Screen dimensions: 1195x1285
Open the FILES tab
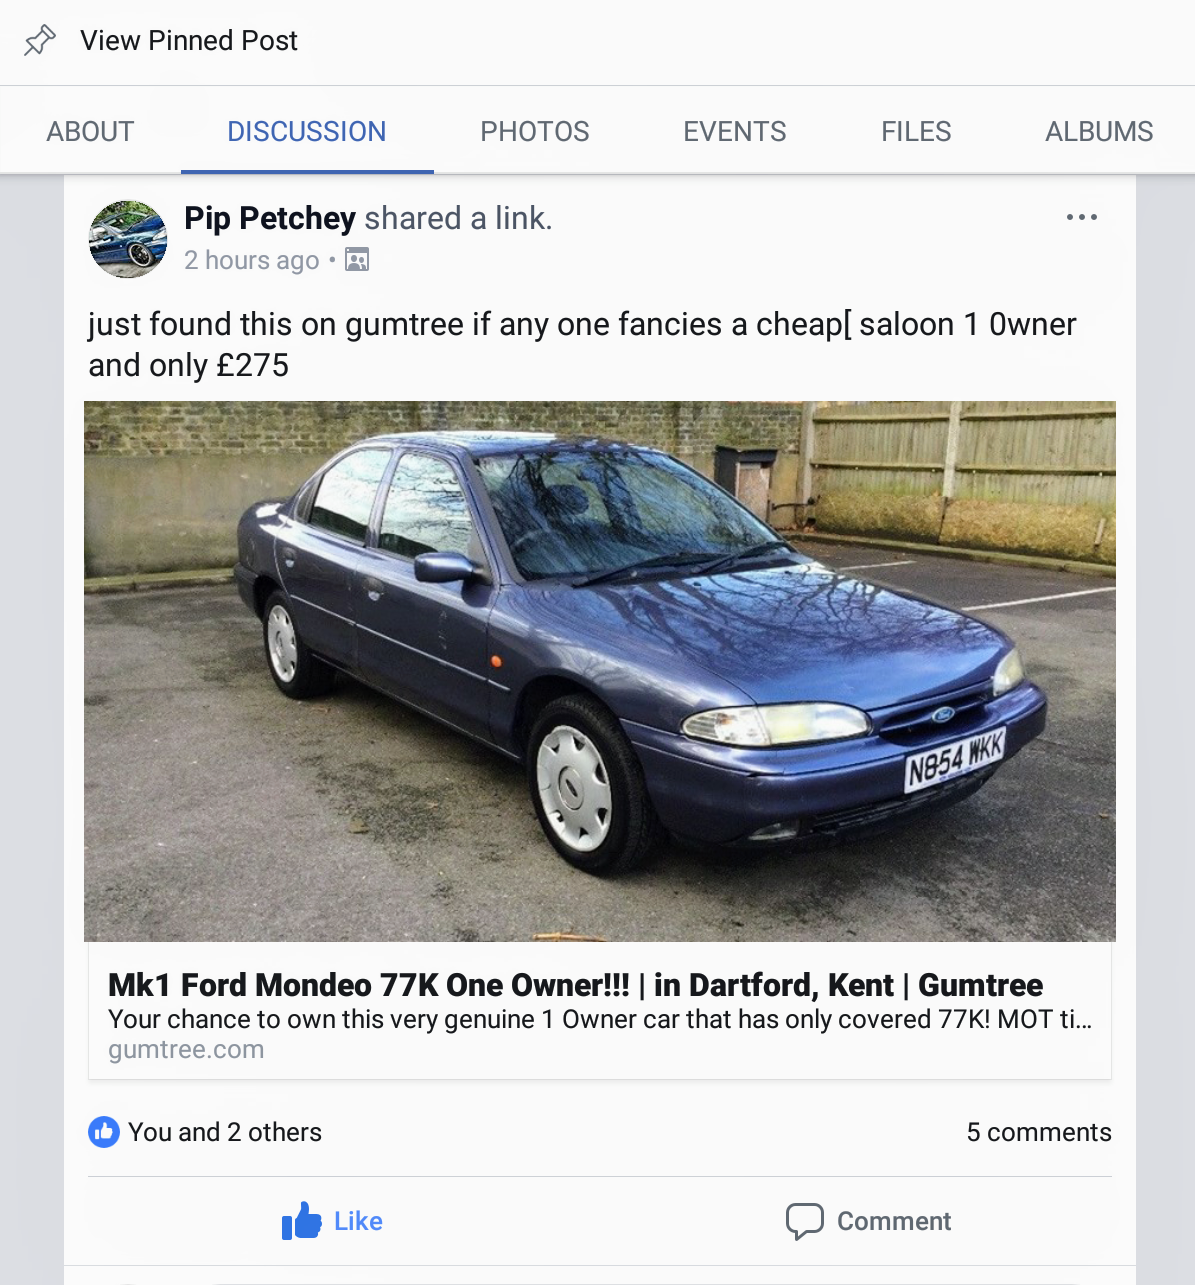(916, 131)
